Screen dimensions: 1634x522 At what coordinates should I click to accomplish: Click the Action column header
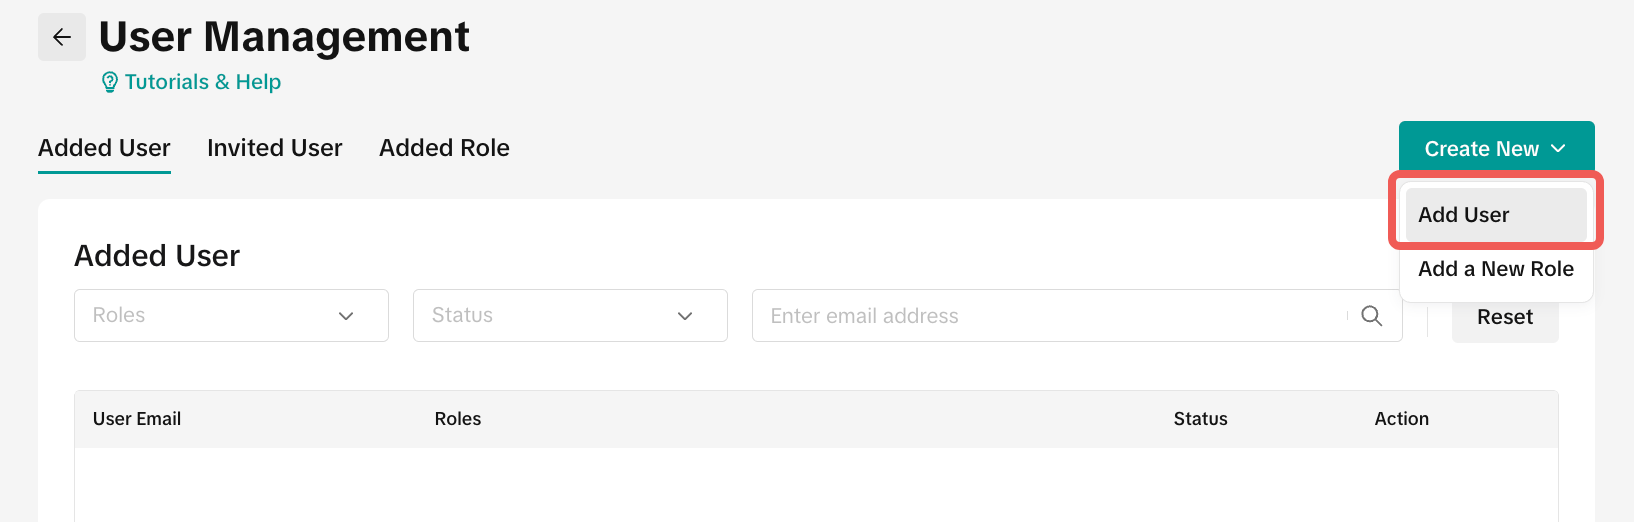1401,419
